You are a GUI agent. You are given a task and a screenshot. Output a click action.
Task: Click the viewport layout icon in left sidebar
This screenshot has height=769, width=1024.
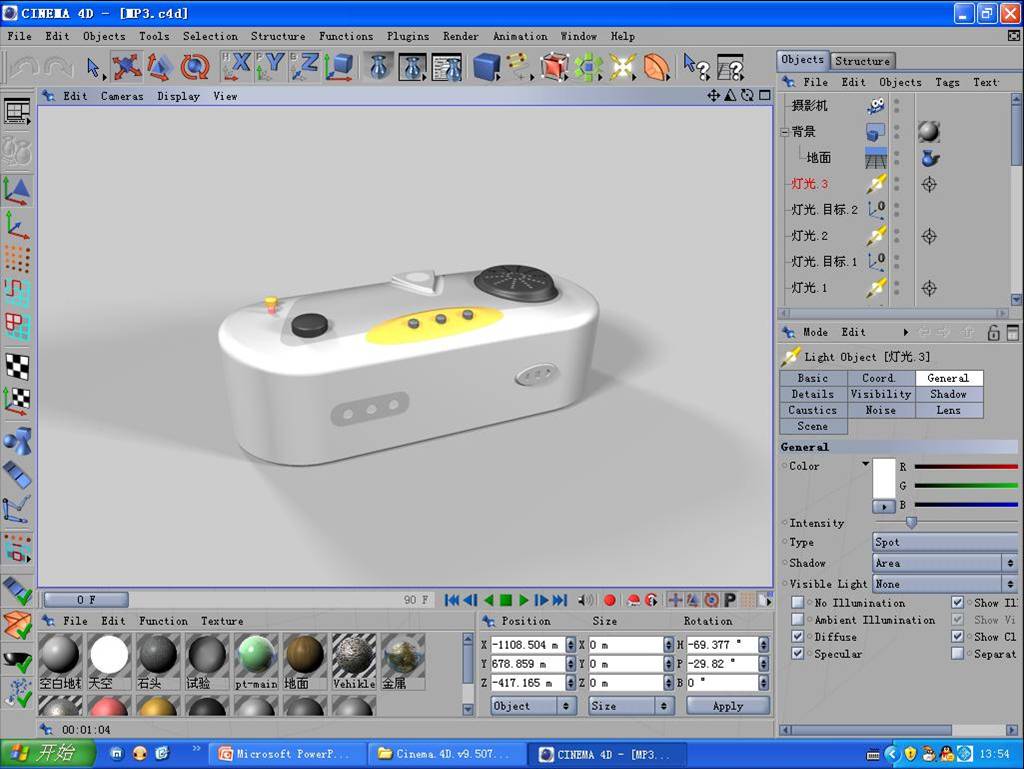(x=18, y=112)
